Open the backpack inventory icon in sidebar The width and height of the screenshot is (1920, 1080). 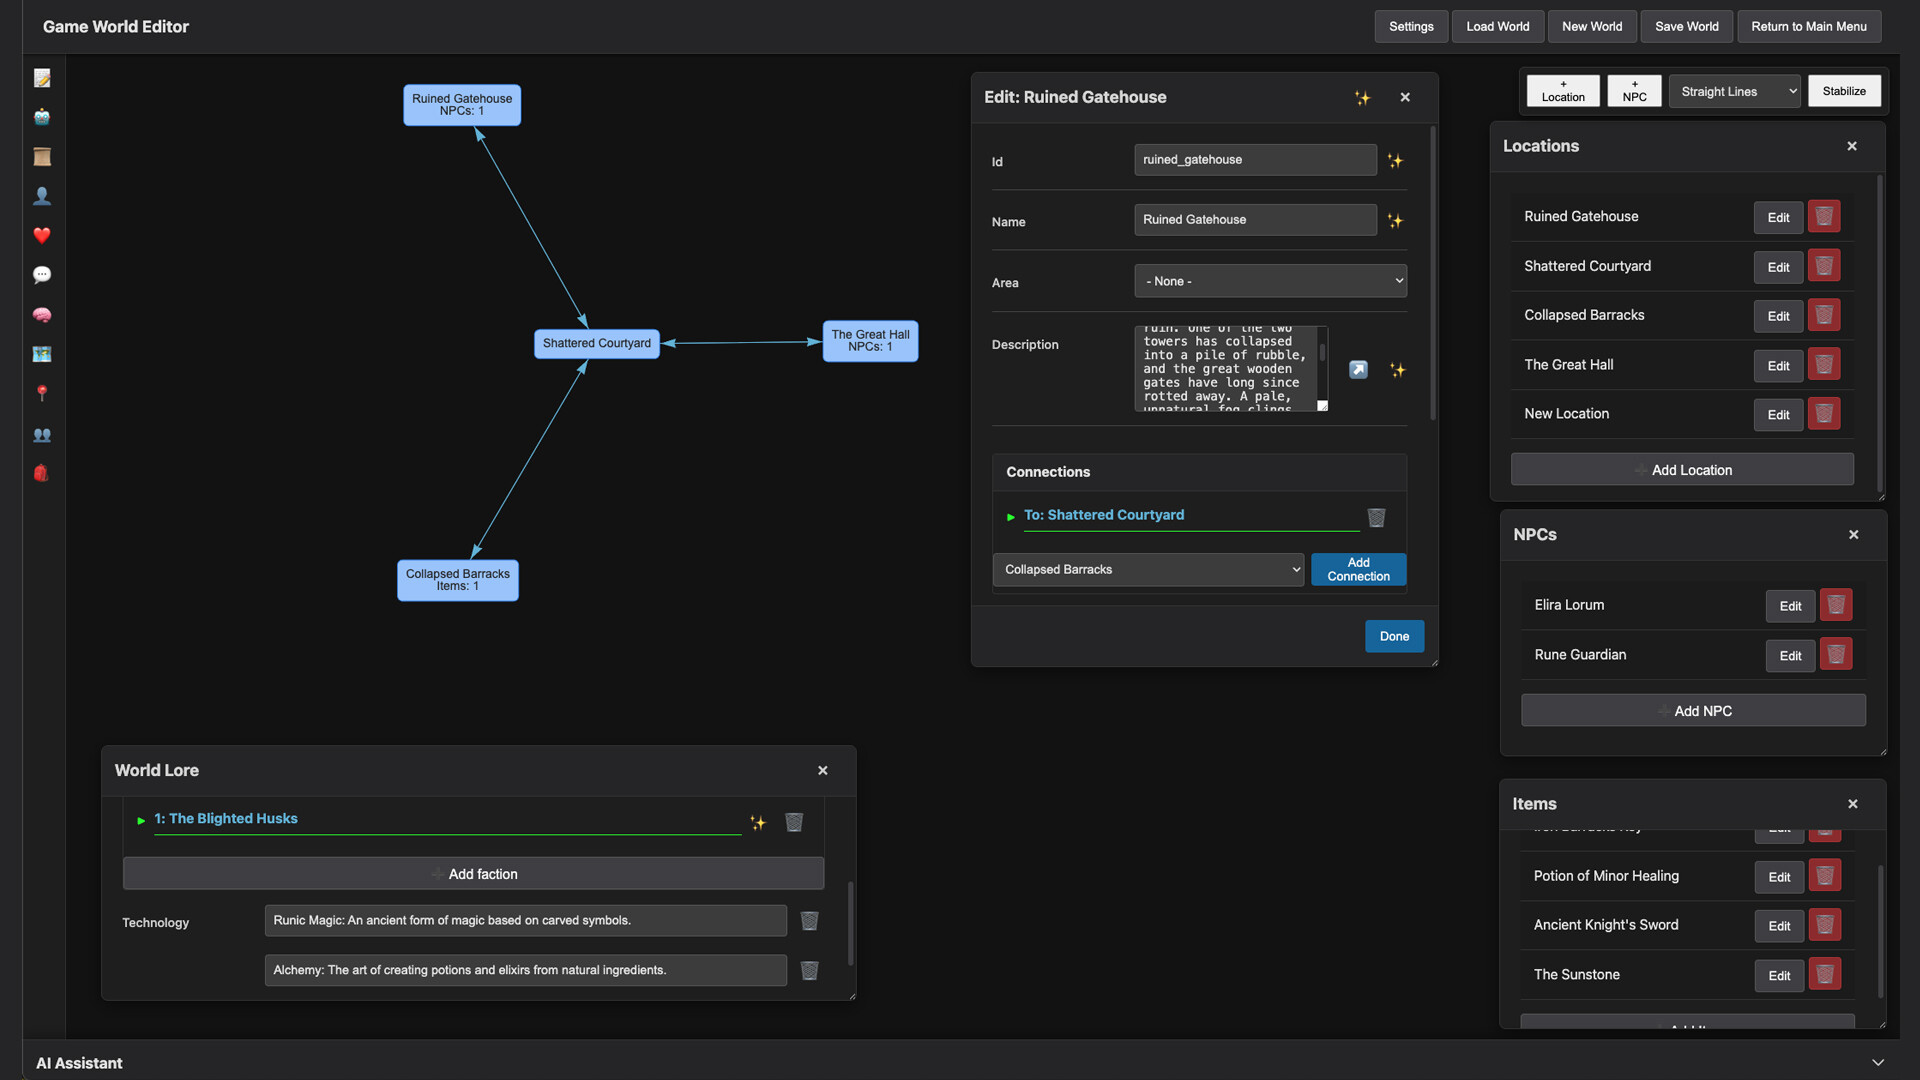coord(42,473)
